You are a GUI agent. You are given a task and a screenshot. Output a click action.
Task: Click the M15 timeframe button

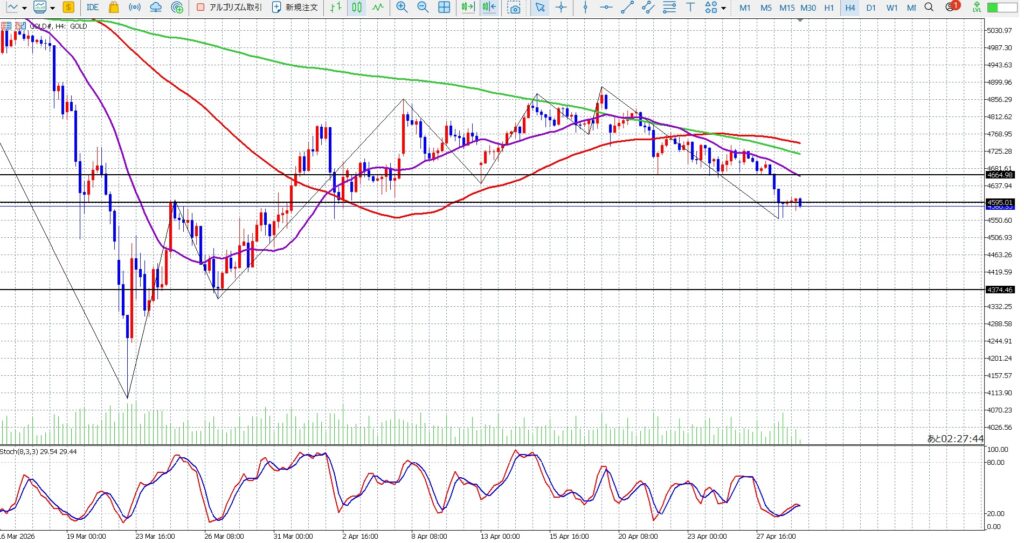coord(787,8)
